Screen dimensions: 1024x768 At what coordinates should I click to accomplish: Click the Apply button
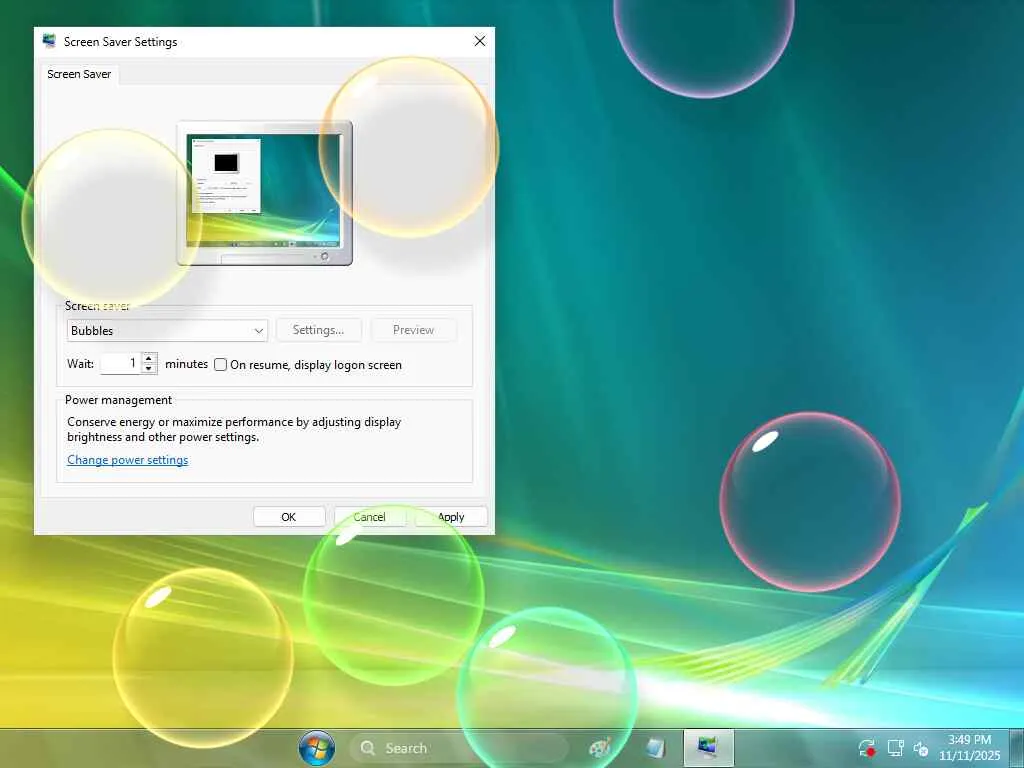(451, 517)
